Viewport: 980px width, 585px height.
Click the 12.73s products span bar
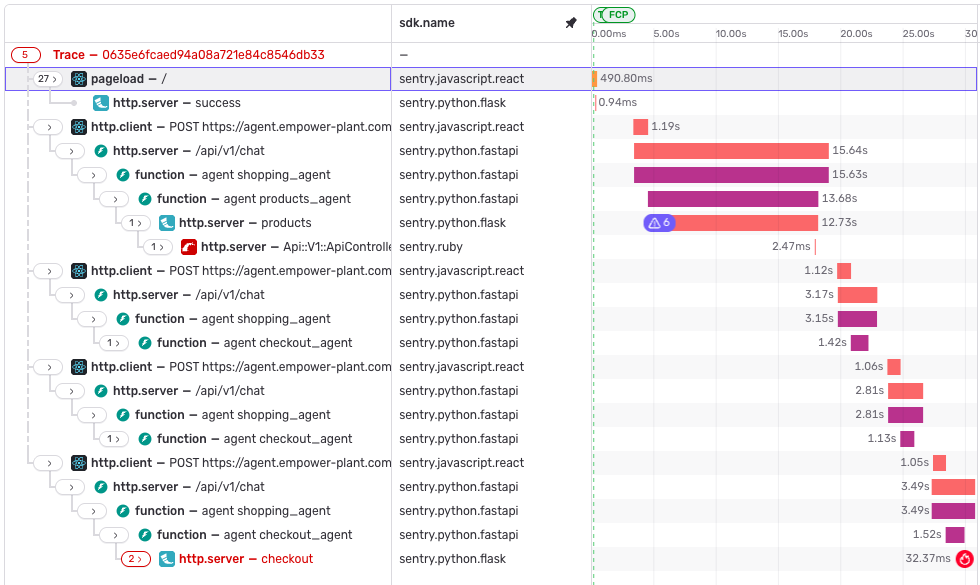click(744, 222)
